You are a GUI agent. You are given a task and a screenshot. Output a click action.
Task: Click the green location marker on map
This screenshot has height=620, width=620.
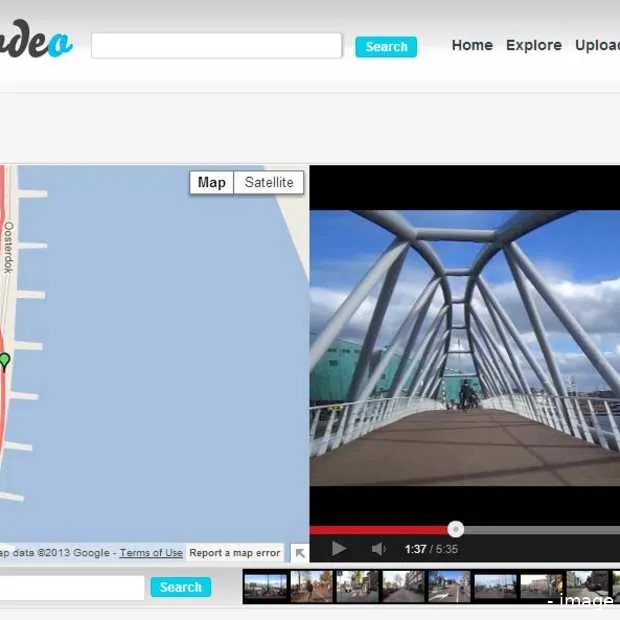5,360
